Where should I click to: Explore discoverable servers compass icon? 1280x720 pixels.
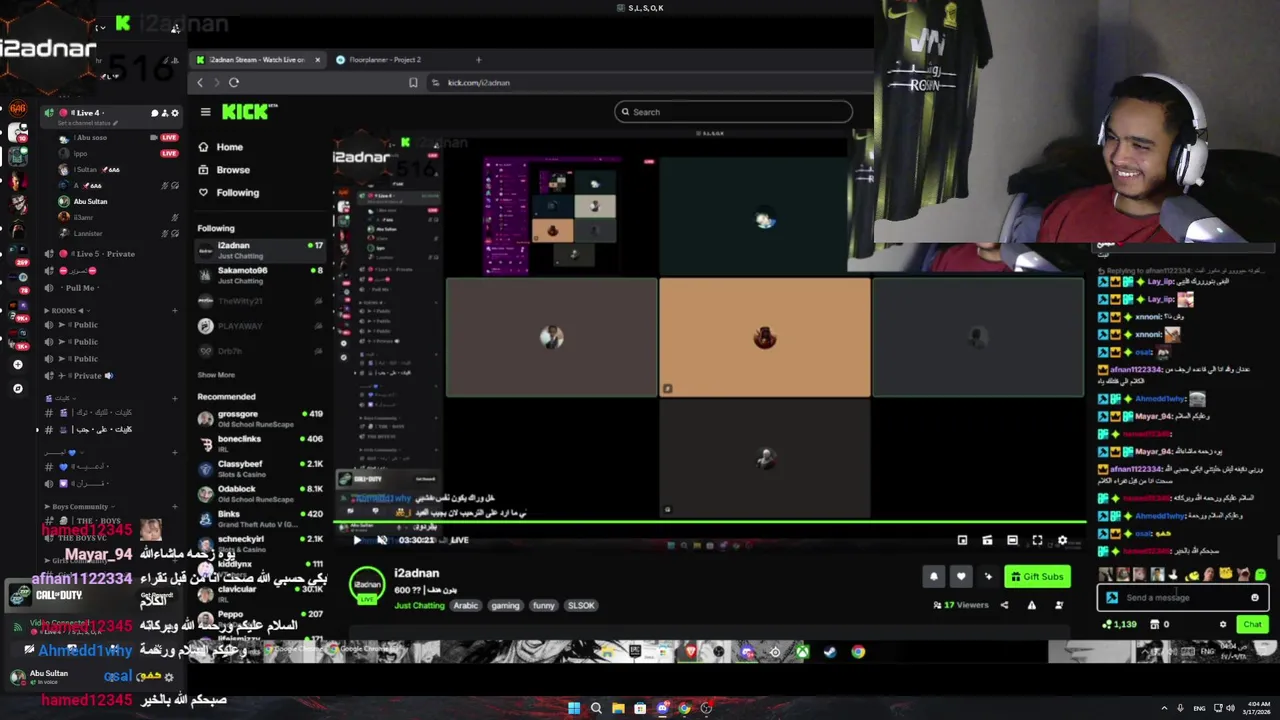pos(17,388)
